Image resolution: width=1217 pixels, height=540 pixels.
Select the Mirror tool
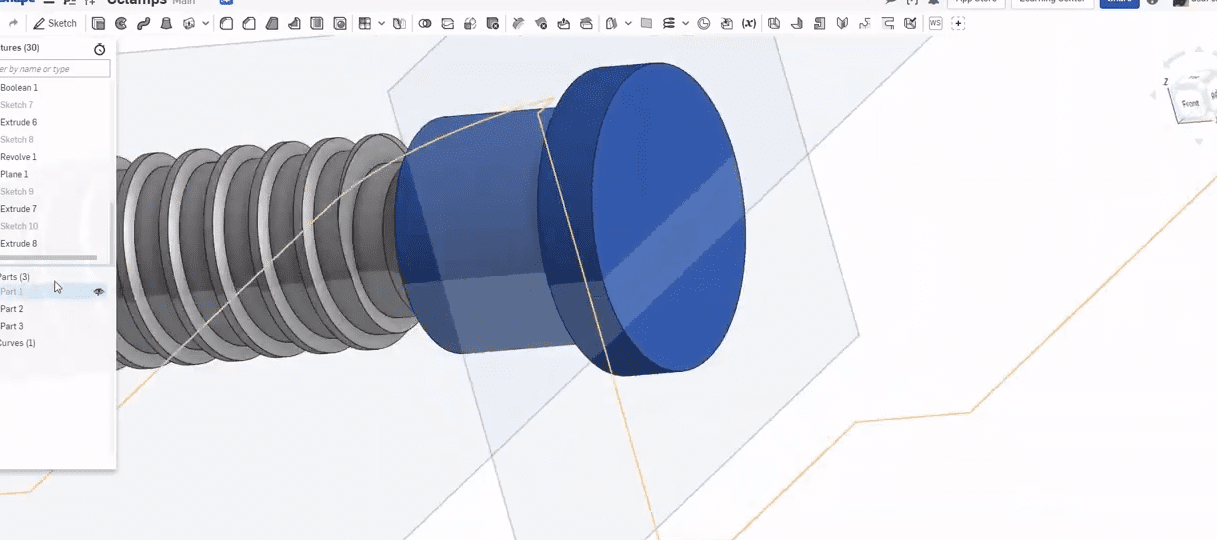tap(399, 23)
